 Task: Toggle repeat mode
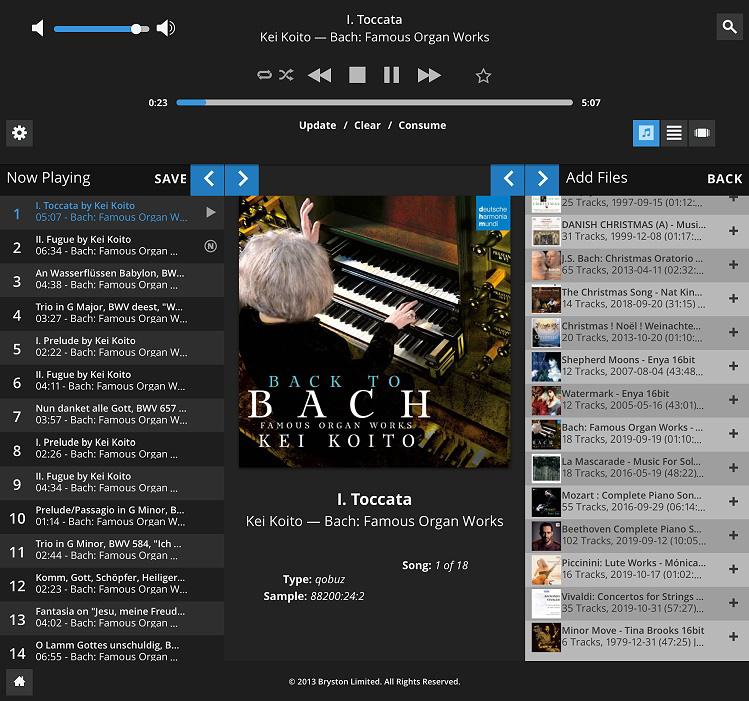[264, 75]
